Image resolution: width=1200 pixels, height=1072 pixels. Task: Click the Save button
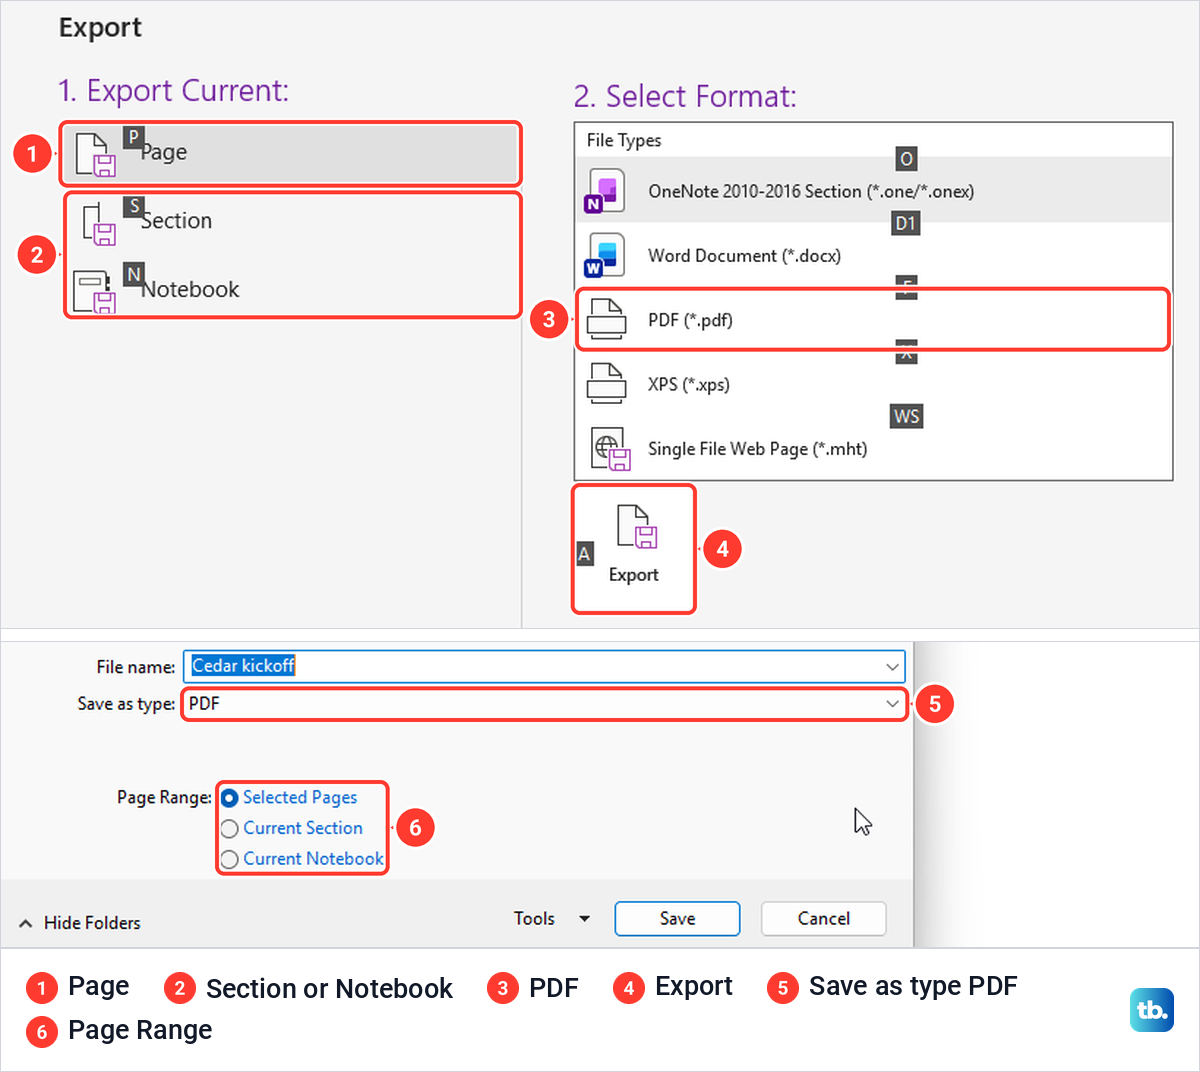(x=677, y=918)
